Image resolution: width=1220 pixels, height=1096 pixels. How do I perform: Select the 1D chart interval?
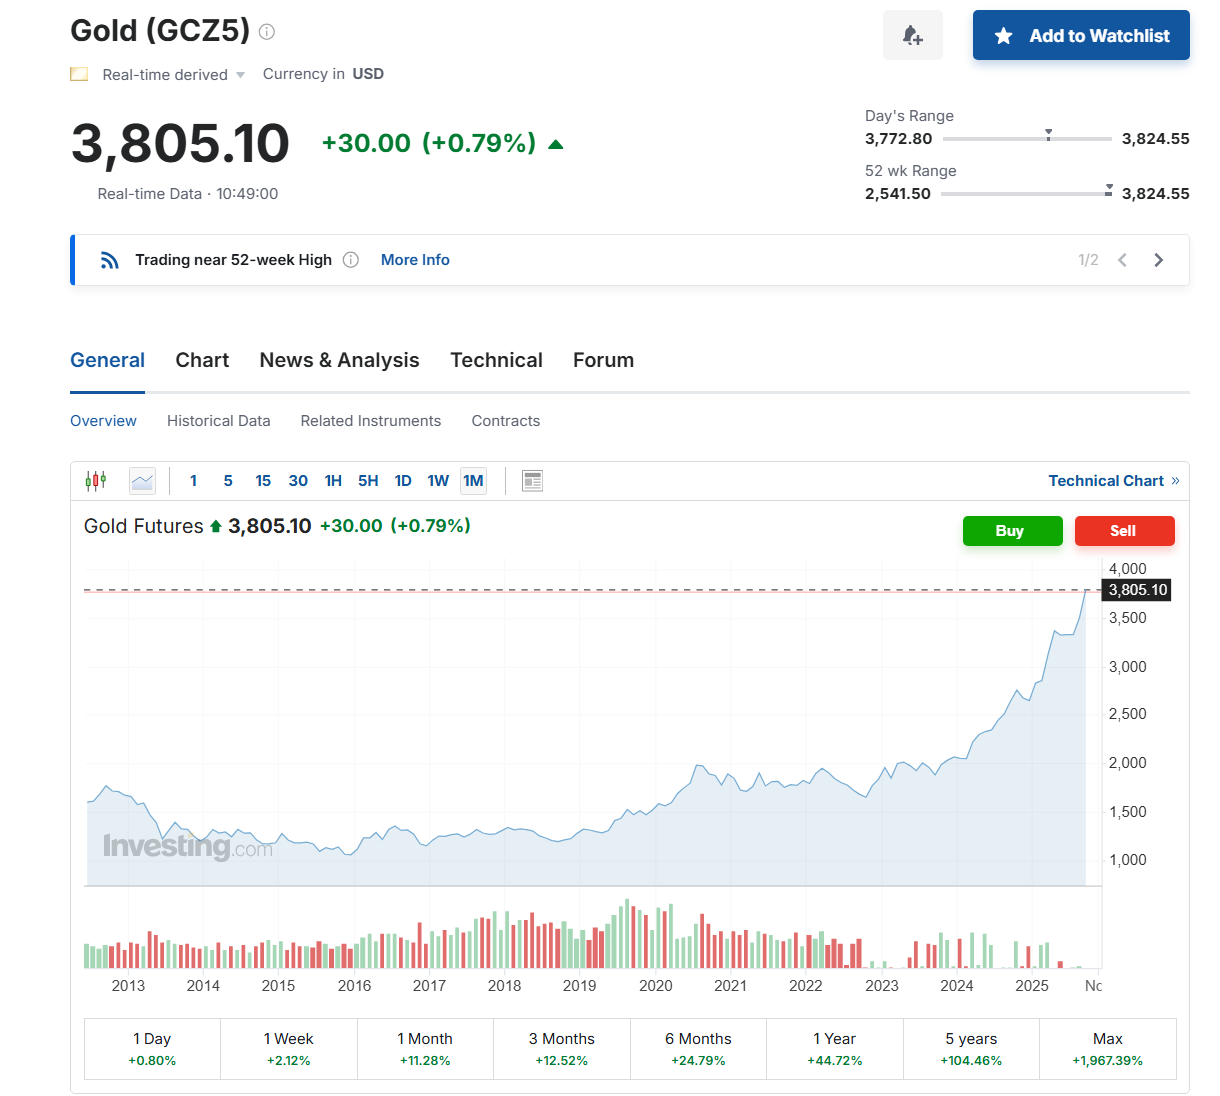(x=403, y=481)
